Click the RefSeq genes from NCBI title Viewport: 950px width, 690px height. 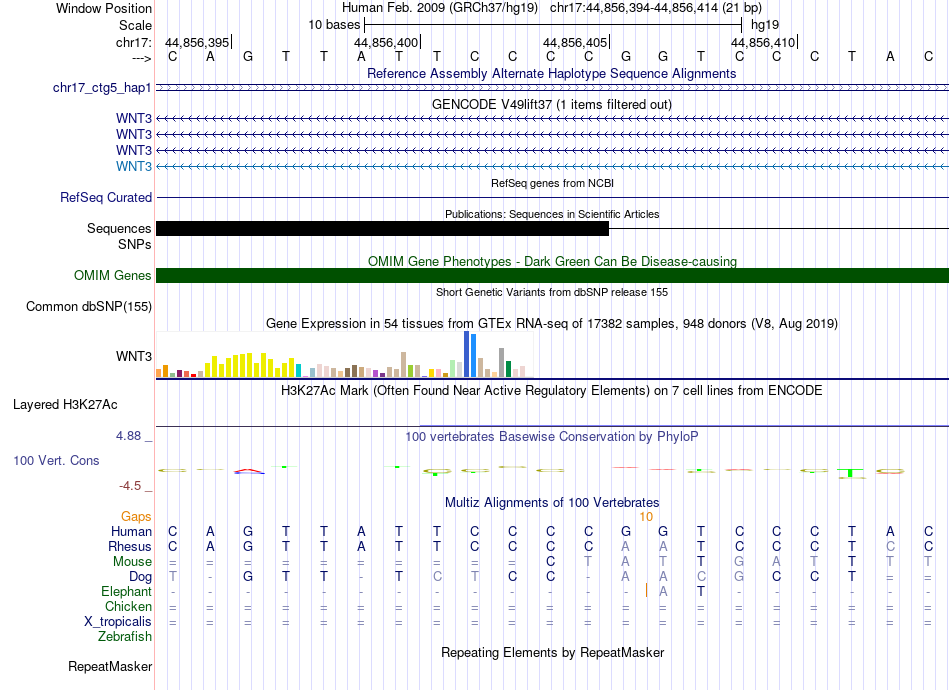pos(553,183)
